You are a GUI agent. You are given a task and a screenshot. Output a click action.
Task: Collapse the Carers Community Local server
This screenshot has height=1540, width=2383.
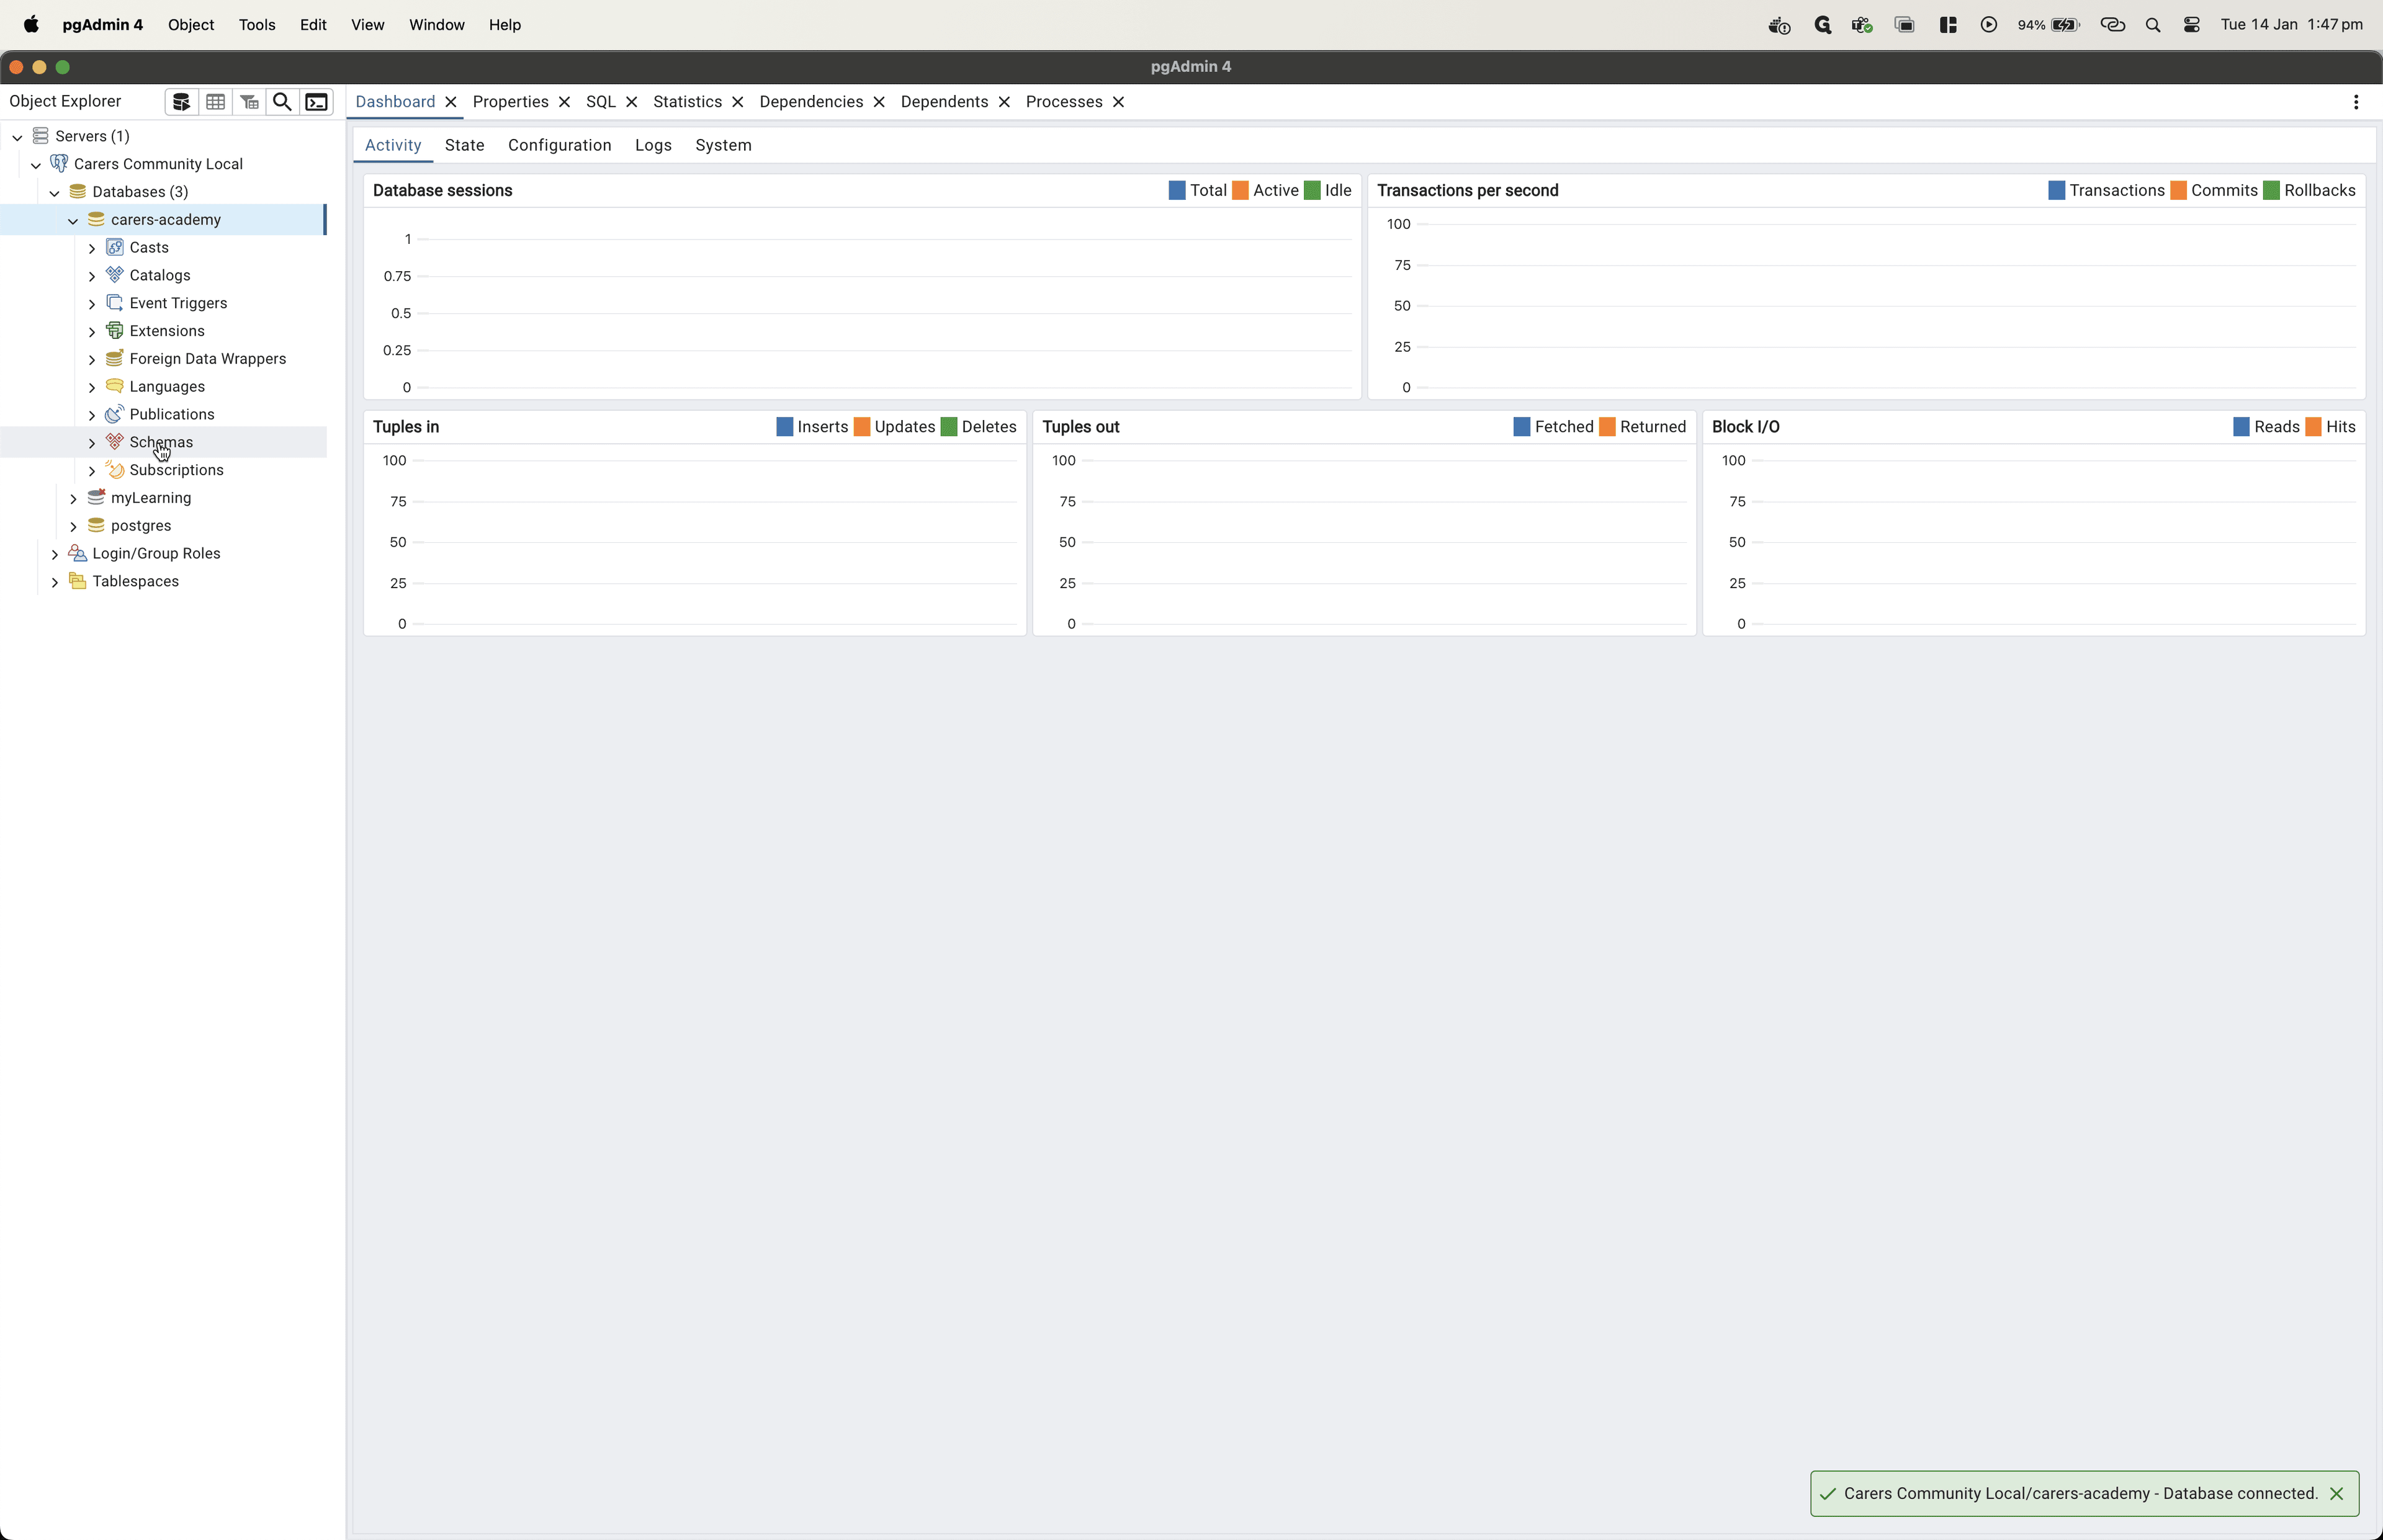pos(36,165)
